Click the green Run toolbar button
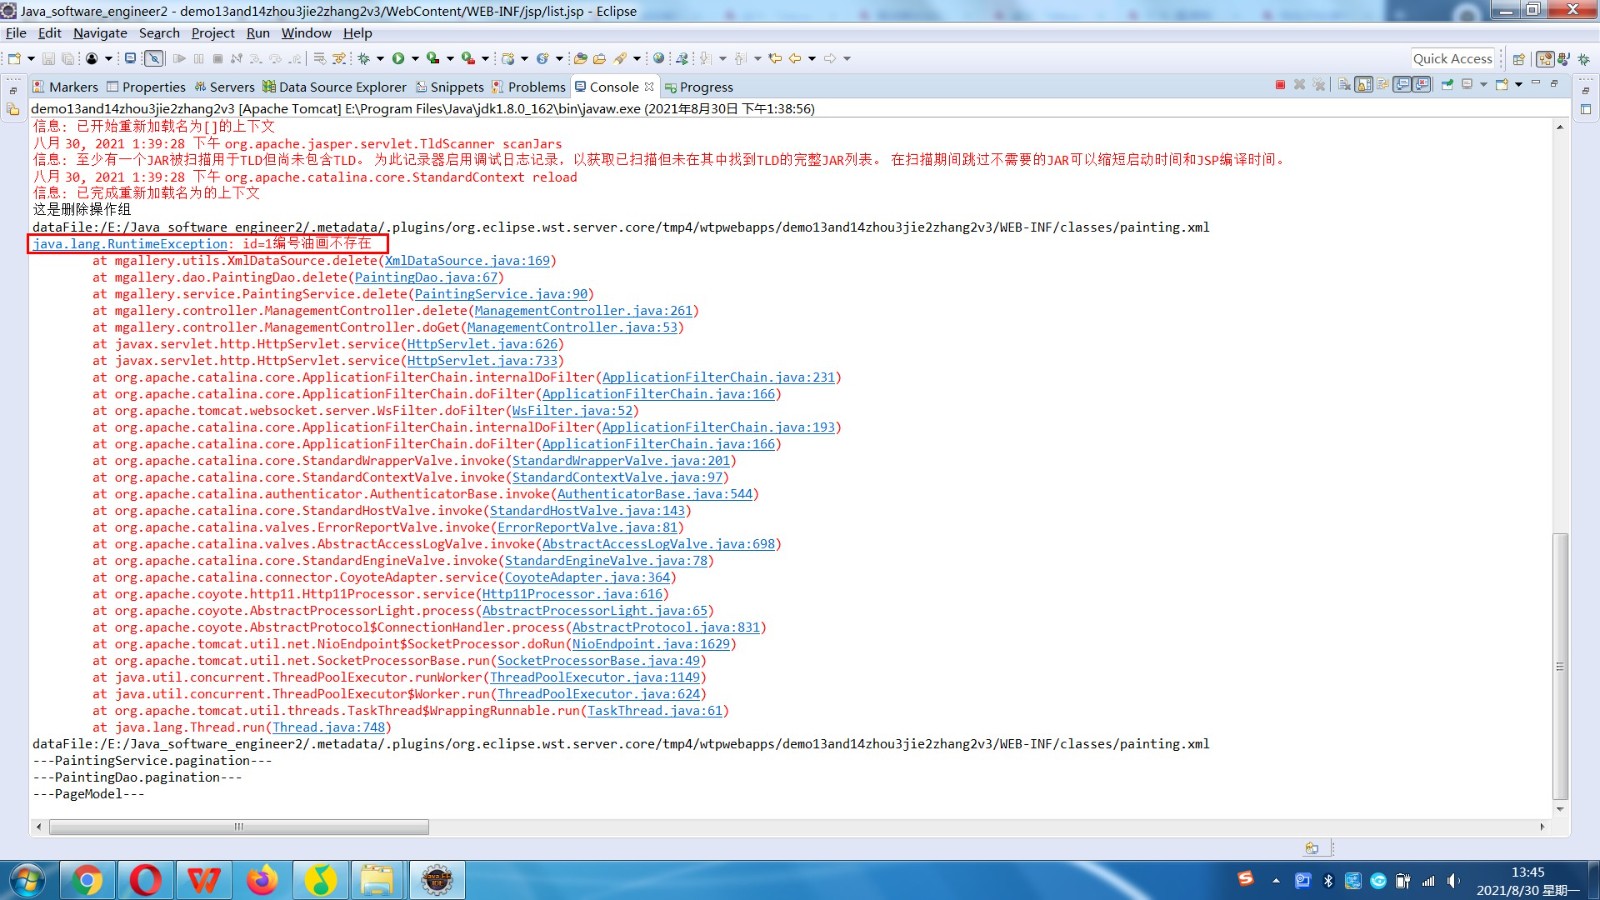The height and width of the screenshot is (900, 1600). pos(398,59)
